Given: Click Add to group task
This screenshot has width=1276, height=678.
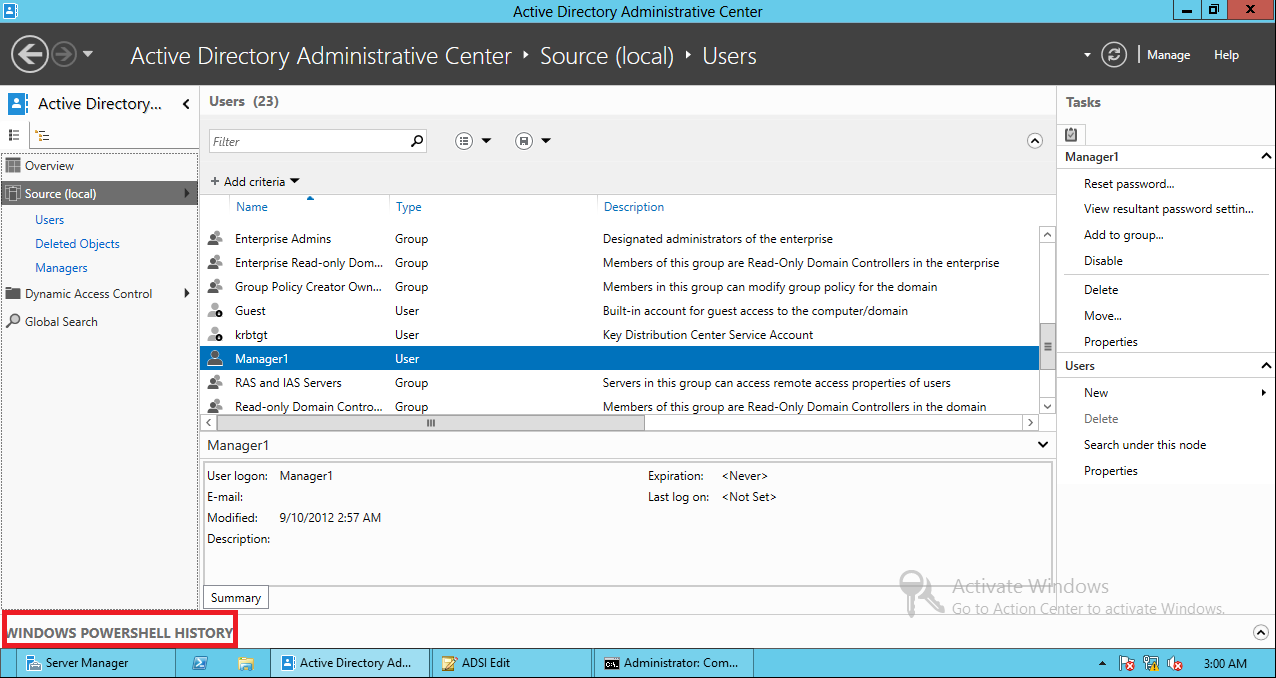Looking at the screenshot, I should [x=1124, y=235].
